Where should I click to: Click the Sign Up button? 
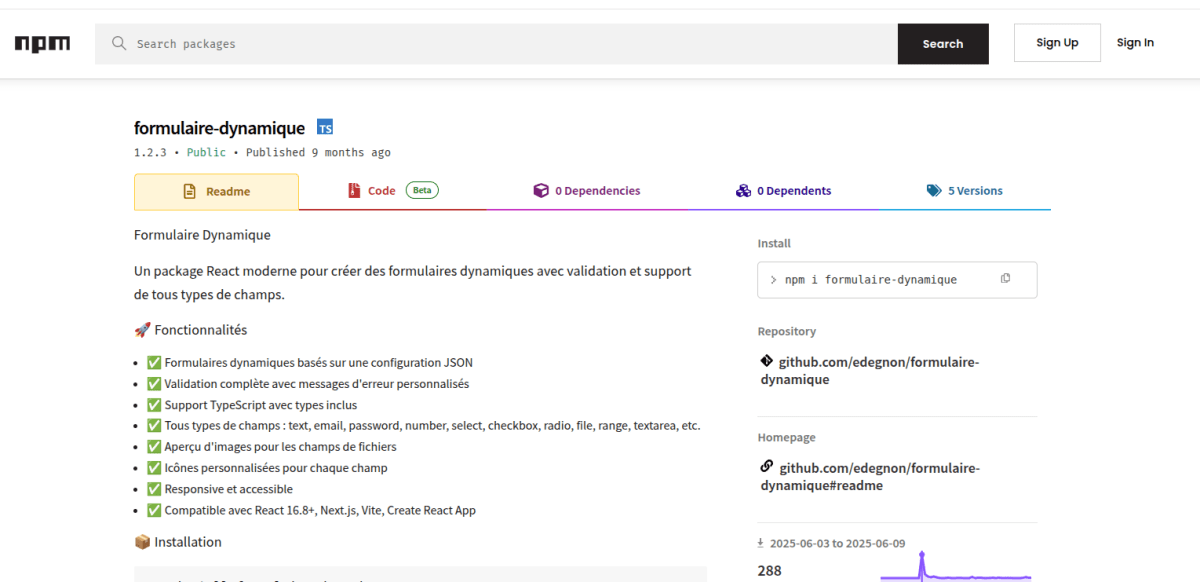1057,43
